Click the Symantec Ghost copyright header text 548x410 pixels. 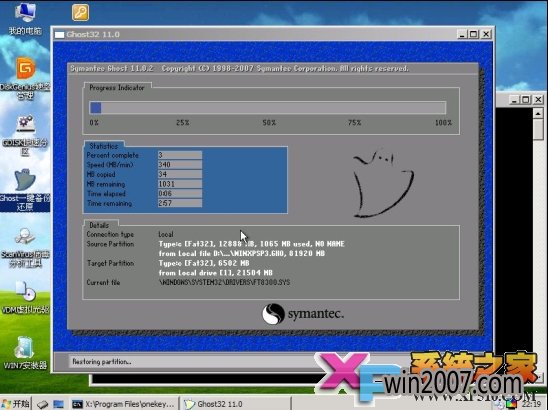pos(239,68)
